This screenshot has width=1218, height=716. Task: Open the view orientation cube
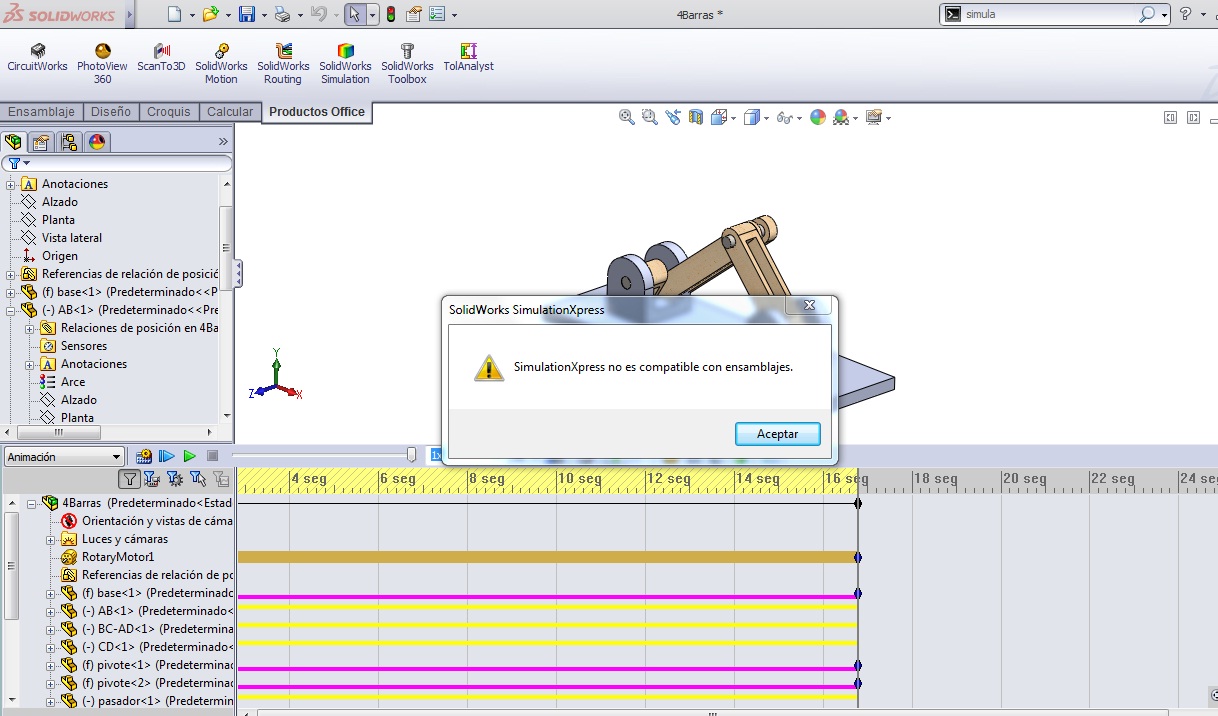click(x=717, y=117)
